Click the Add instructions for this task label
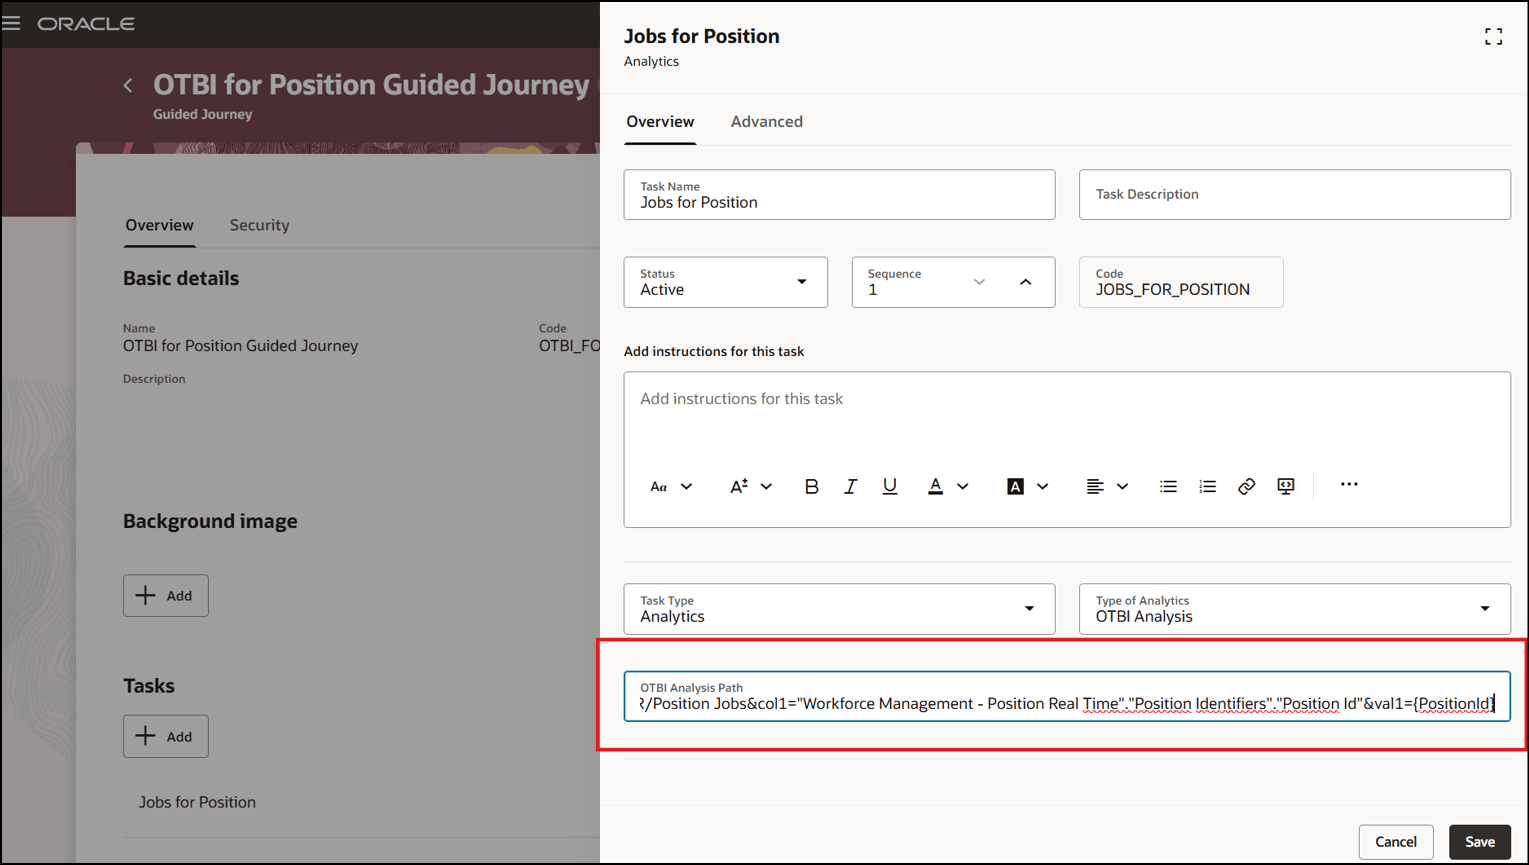Image resolution: width=1529 pixels, height=865 pixels. pyautogui.click(x=714, y=352)
